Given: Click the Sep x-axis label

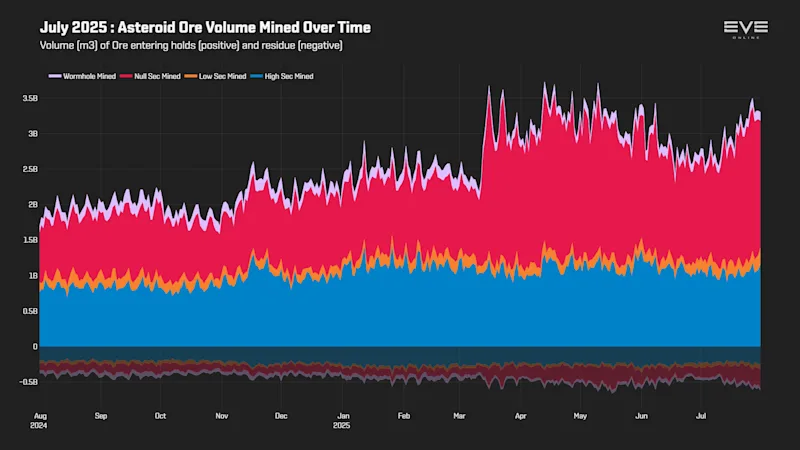Looking at the screenshot, I should [101, 416].
